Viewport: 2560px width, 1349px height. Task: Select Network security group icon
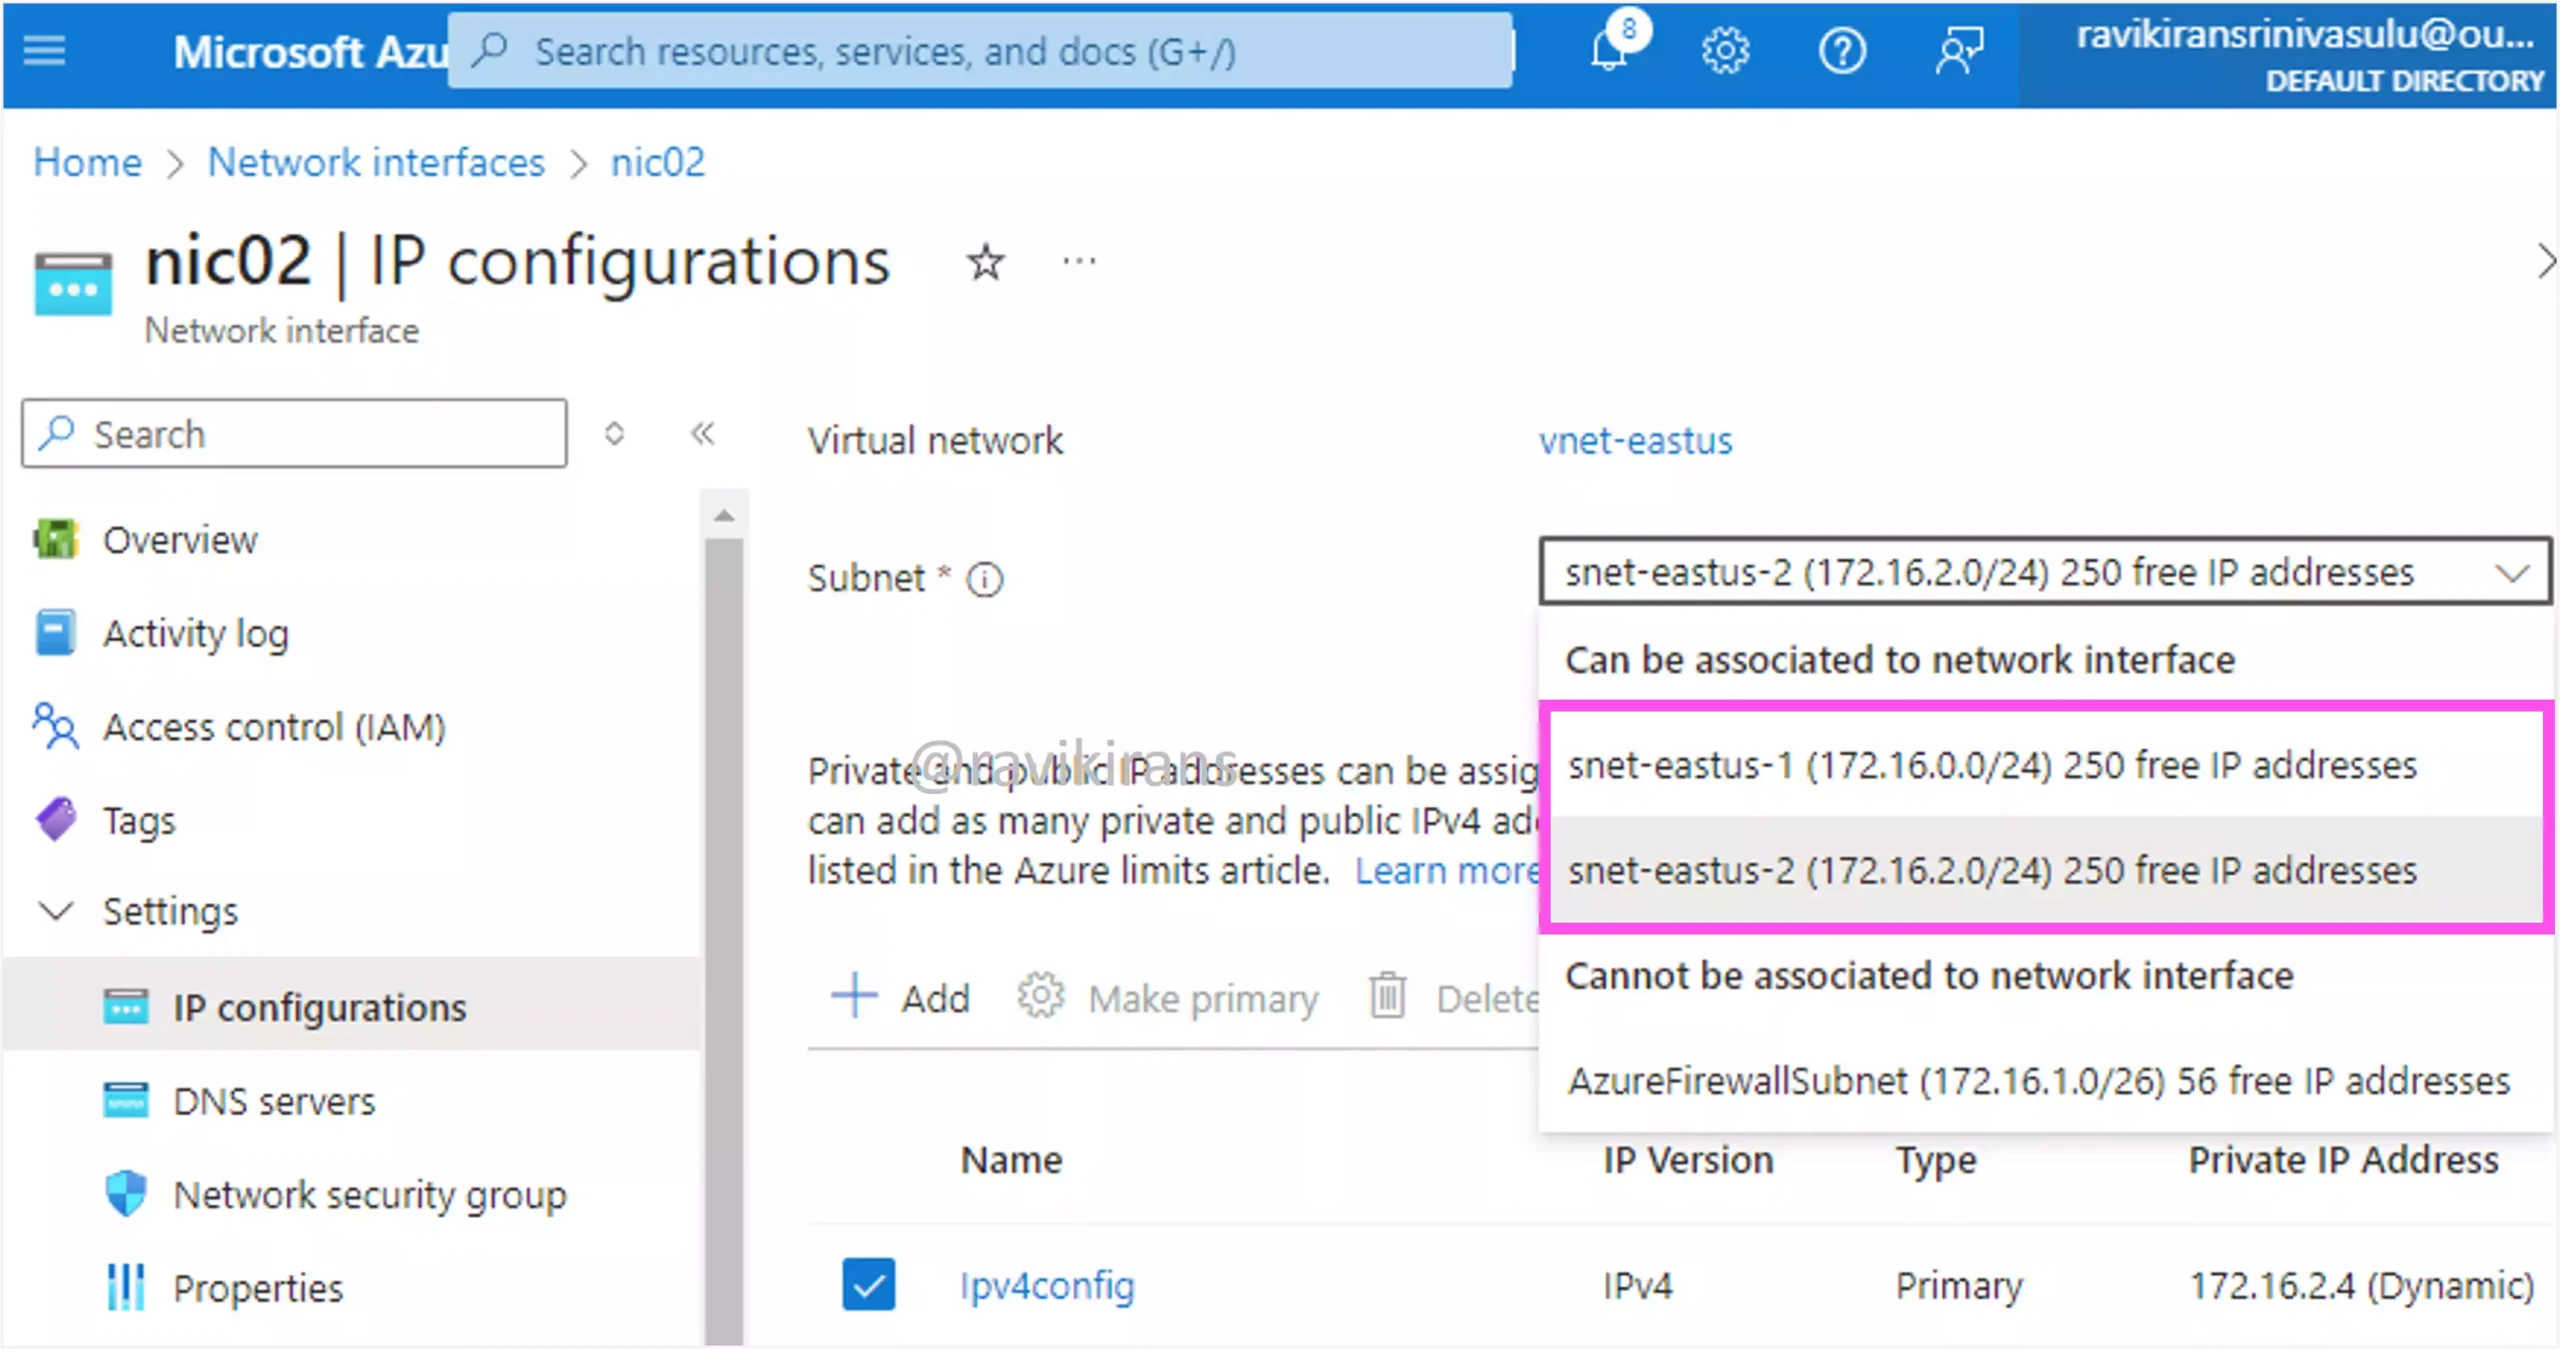[130, 1193]
